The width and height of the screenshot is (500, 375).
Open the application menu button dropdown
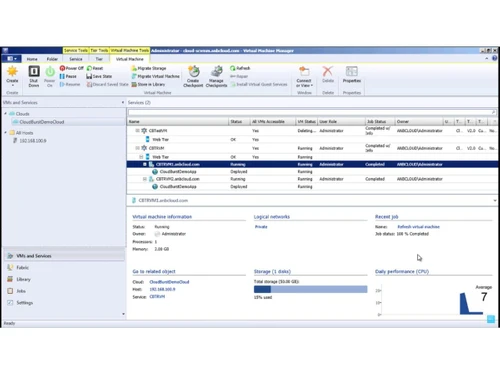coord(12,59)
